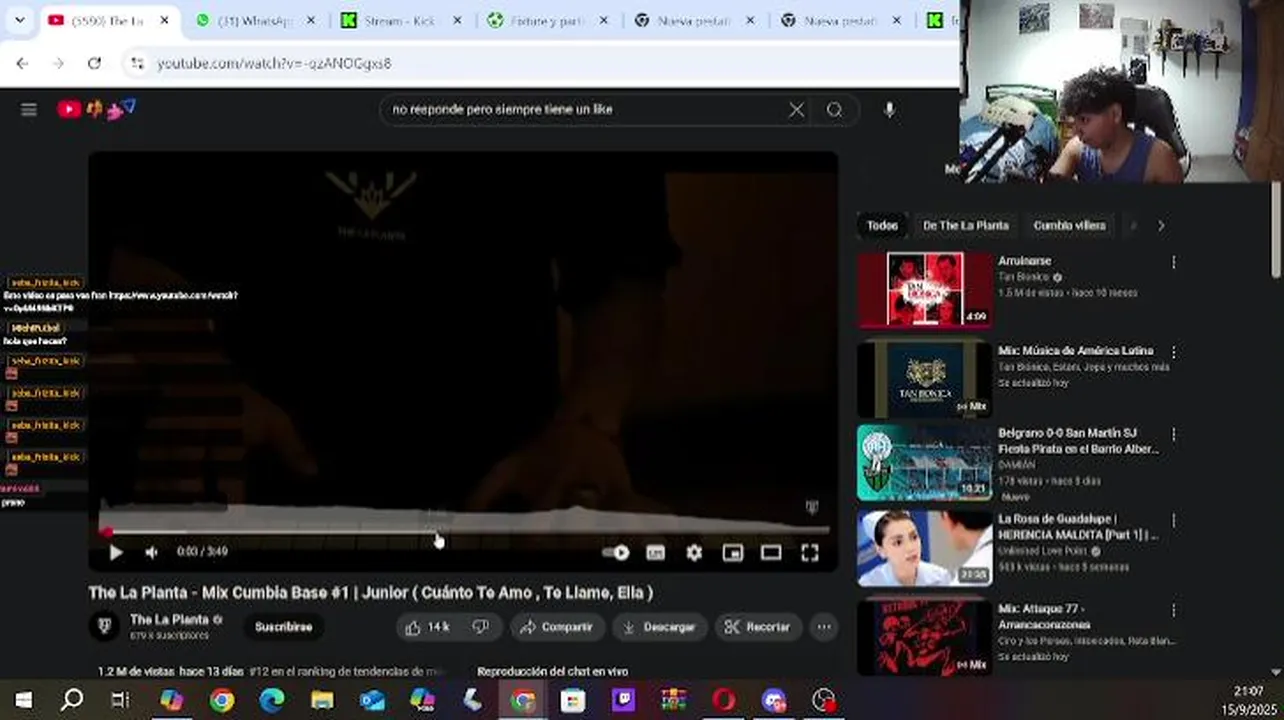Image resolution: width=1284 pixels, height=720 pixels.
Task: Subscribe with the Suscribirse button
Action: [x=283, y=627]
